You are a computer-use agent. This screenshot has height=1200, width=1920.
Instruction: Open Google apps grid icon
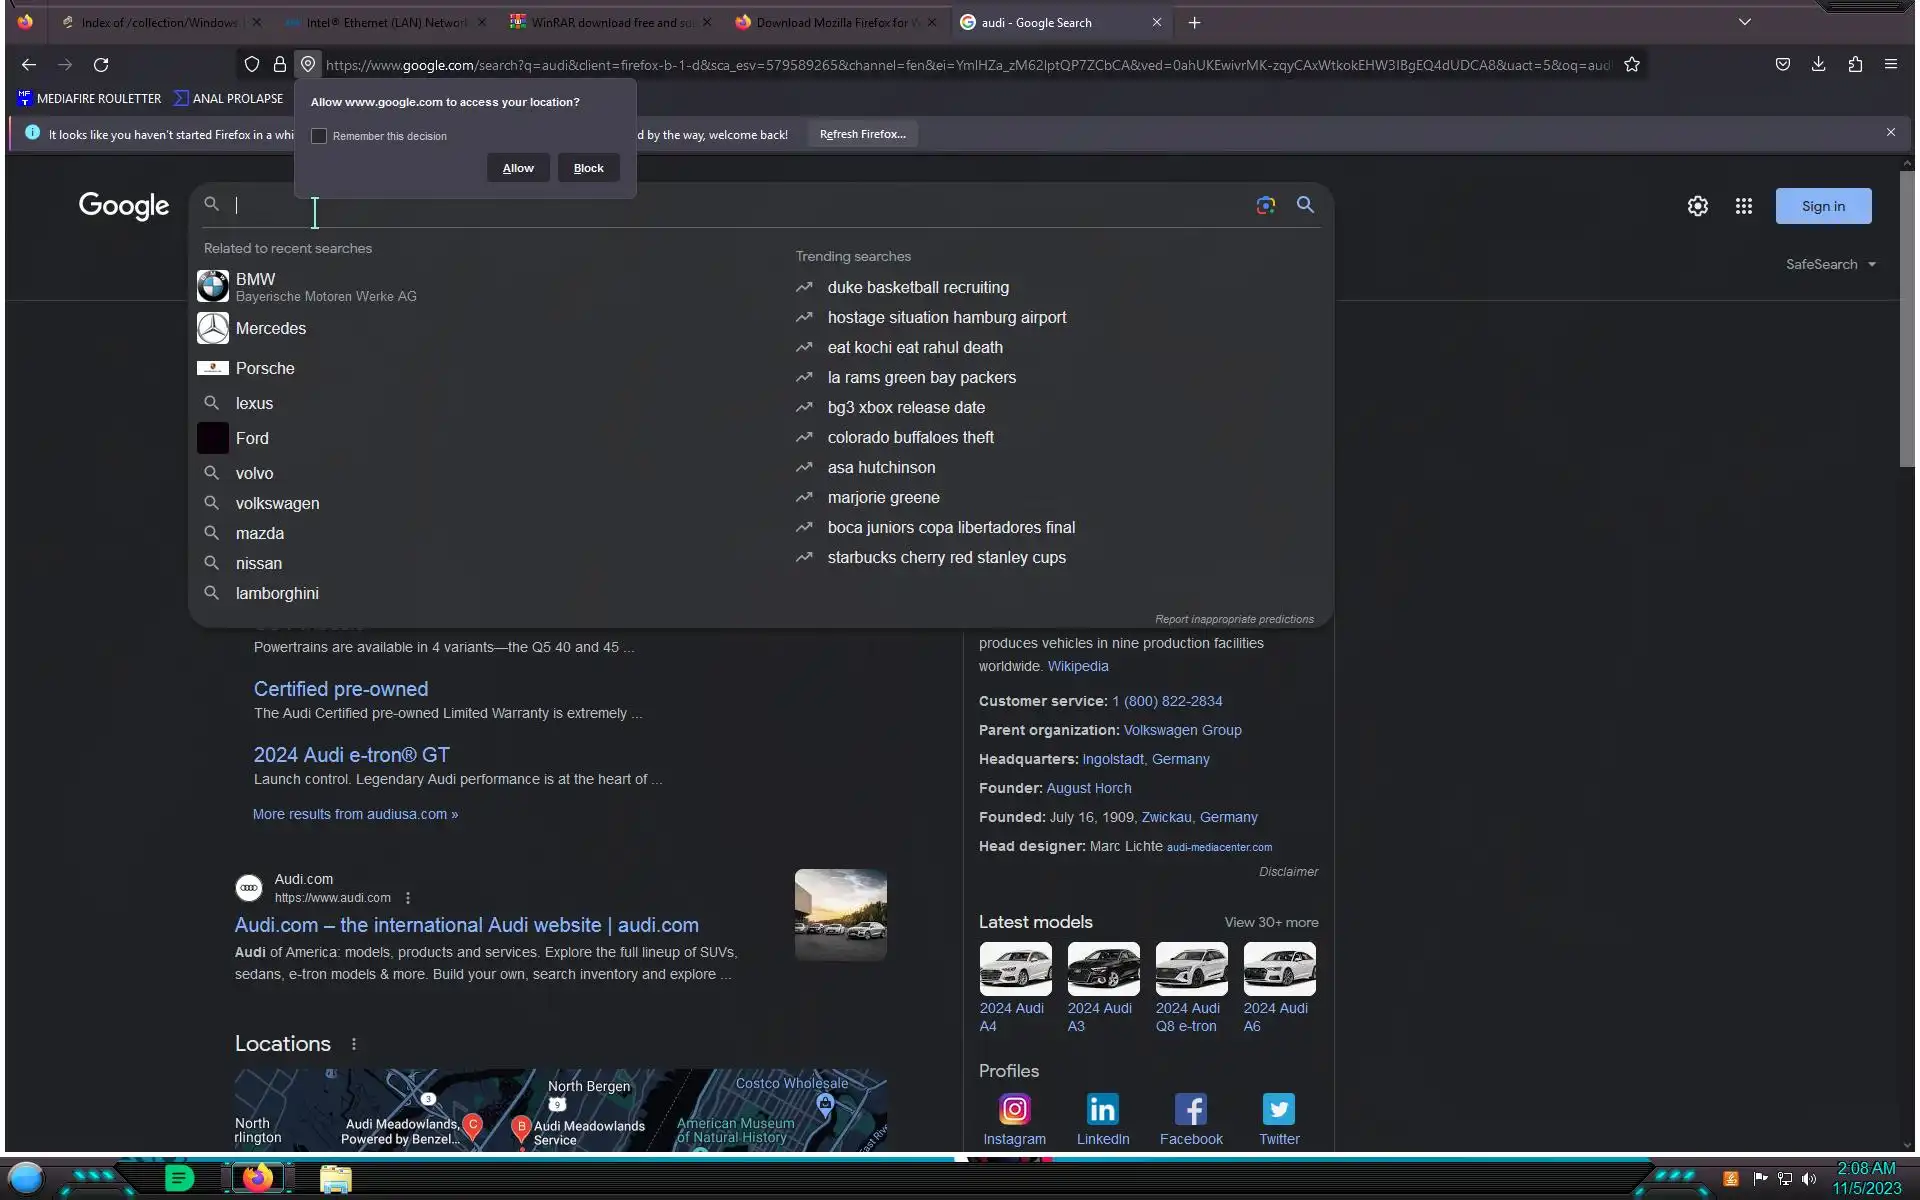[1743, 206]
